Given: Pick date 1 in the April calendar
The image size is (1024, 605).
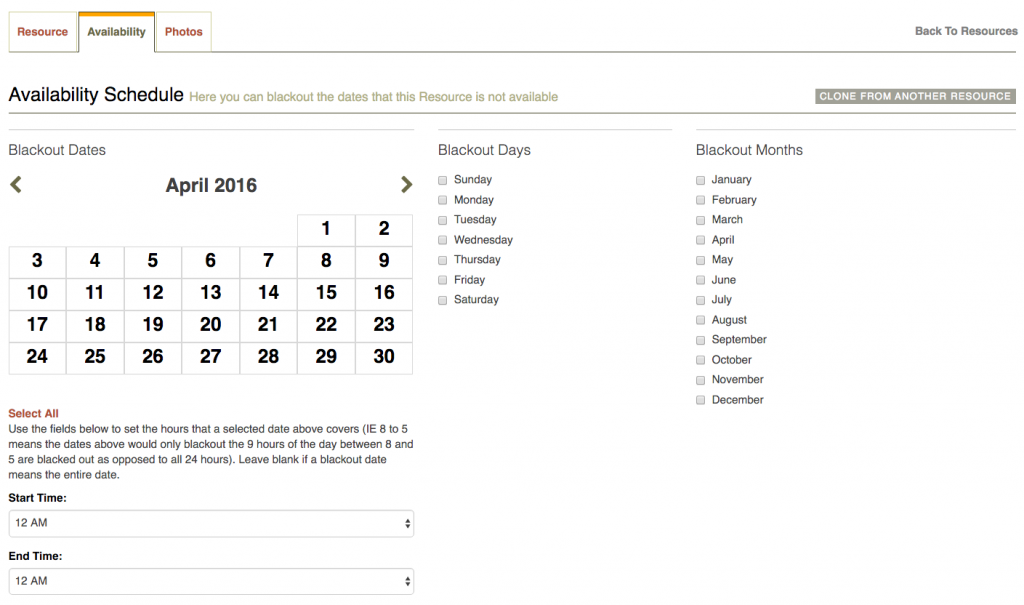Looking at the screenshot, I should (326, 229).
